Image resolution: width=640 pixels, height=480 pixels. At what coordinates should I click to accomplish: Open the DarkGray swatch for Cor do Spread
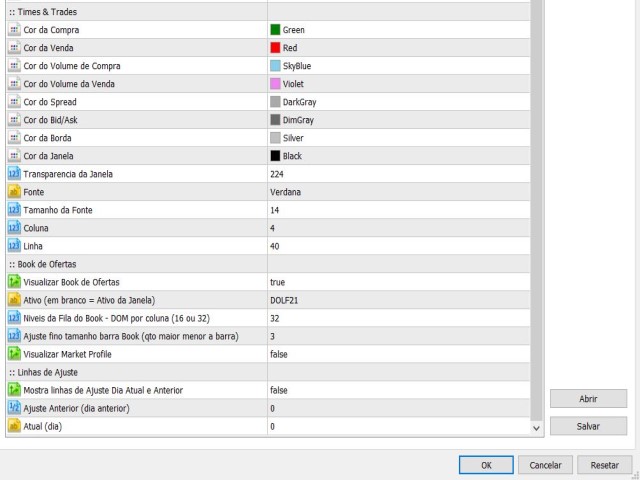(x=275, y=102)
